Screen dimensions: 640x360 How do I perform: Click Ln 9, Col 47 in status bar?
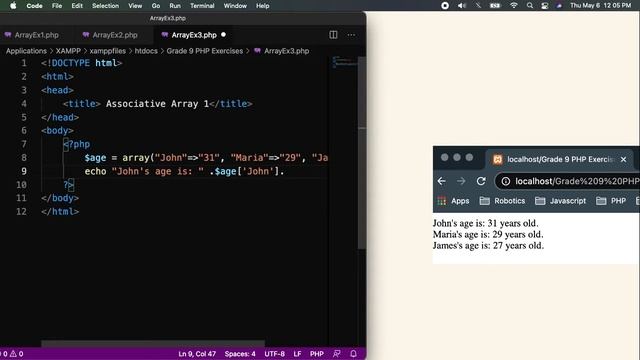[197, 354]
